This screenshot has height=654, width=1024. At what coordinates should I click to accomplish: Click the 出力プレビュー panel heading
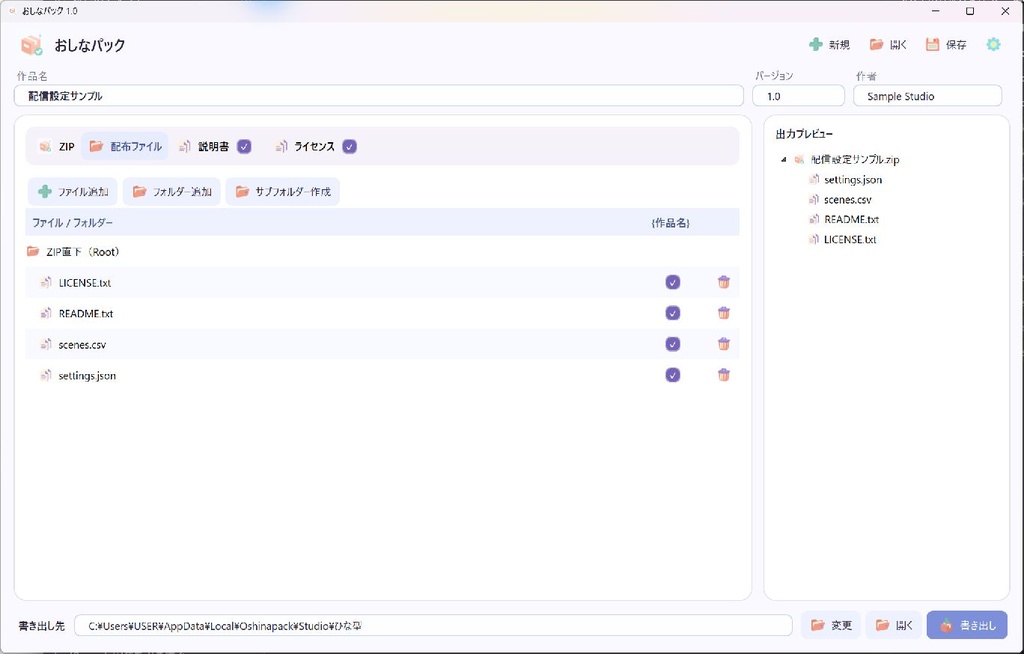pyautogui.click(x=804, y=134)
